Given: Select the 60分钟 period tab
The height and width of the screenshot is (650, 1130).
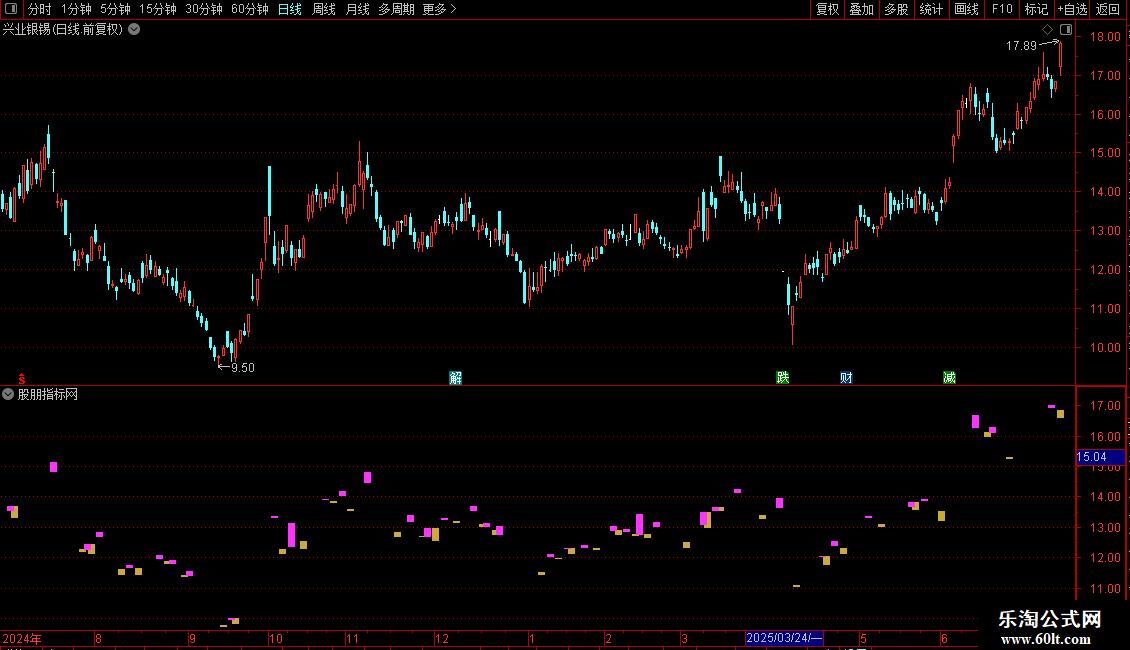Looking at the screenshot, I should pos(249,9).
